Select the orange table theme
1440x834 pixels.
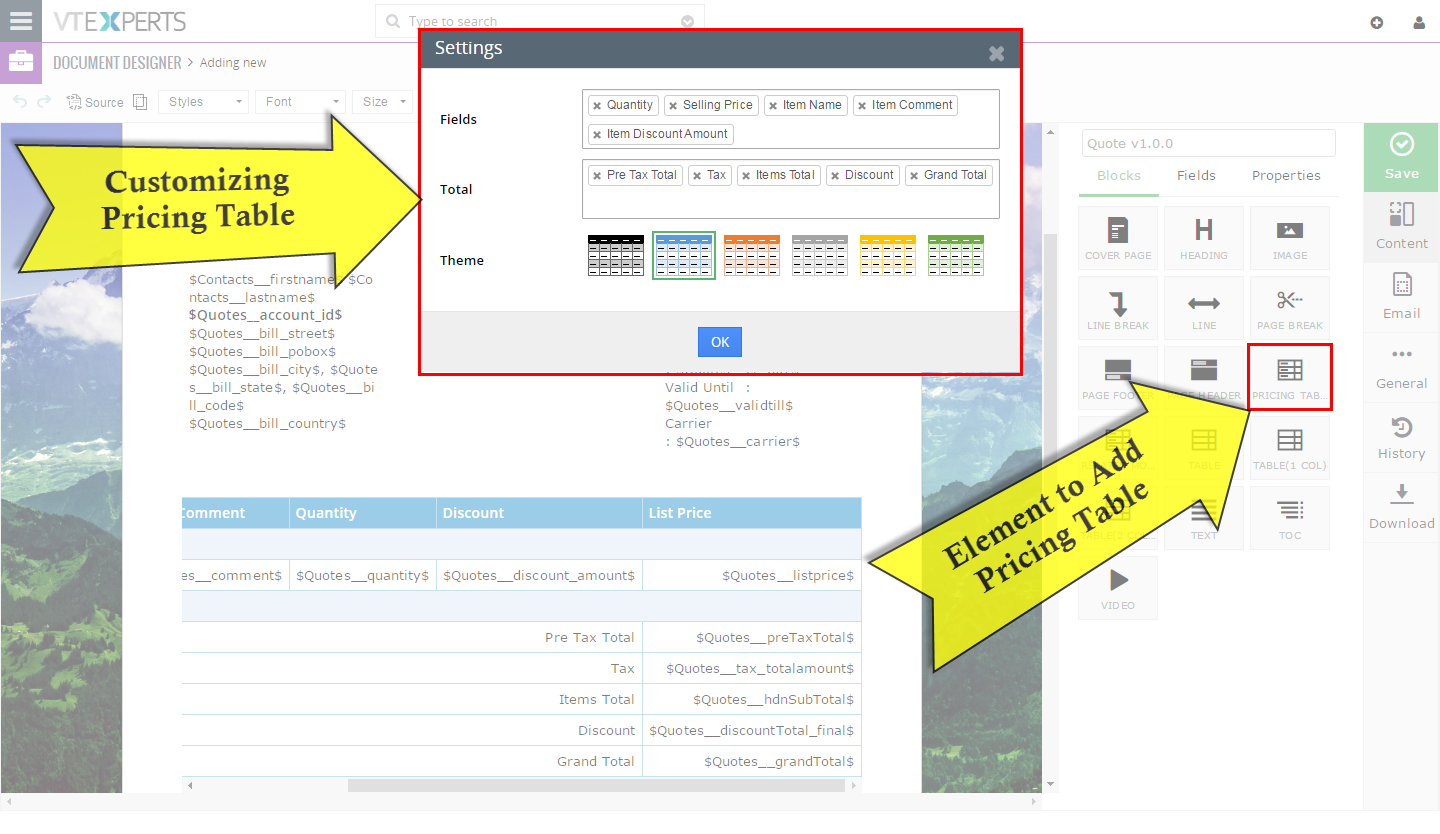[752, 255]
